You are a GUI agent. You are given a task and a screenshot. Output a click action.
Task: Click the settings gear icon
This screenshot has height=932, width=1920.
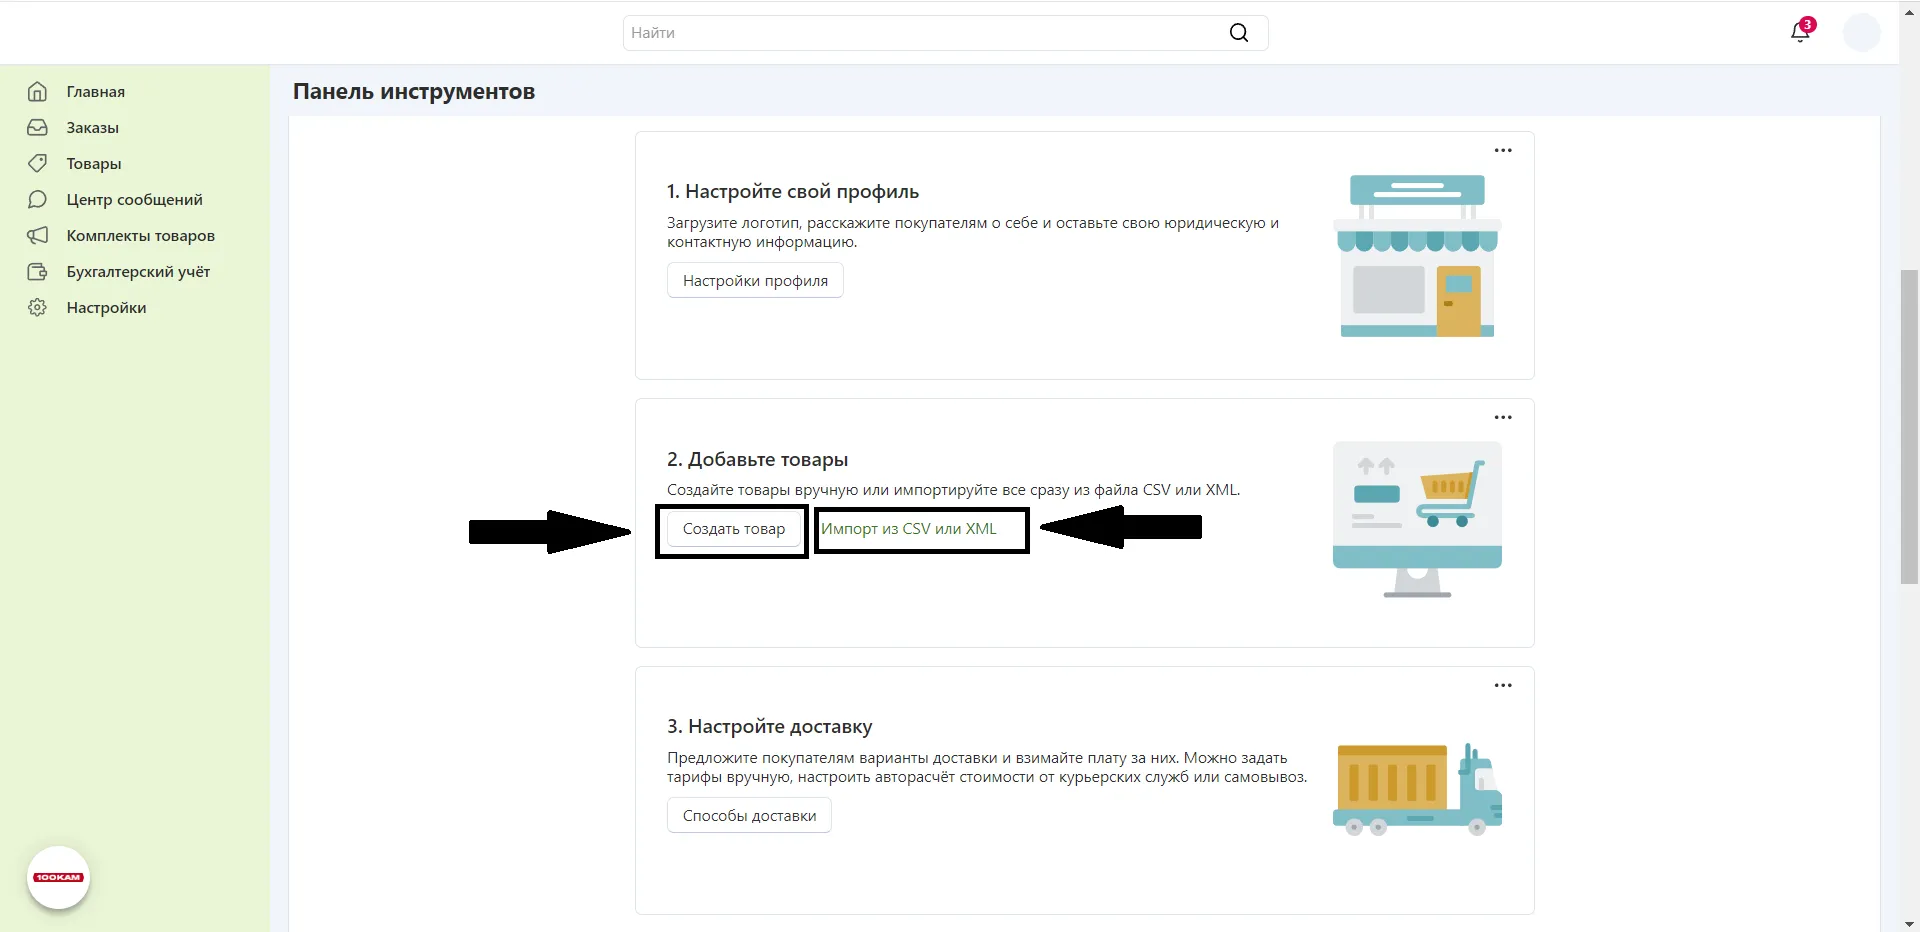click(37, 308)
